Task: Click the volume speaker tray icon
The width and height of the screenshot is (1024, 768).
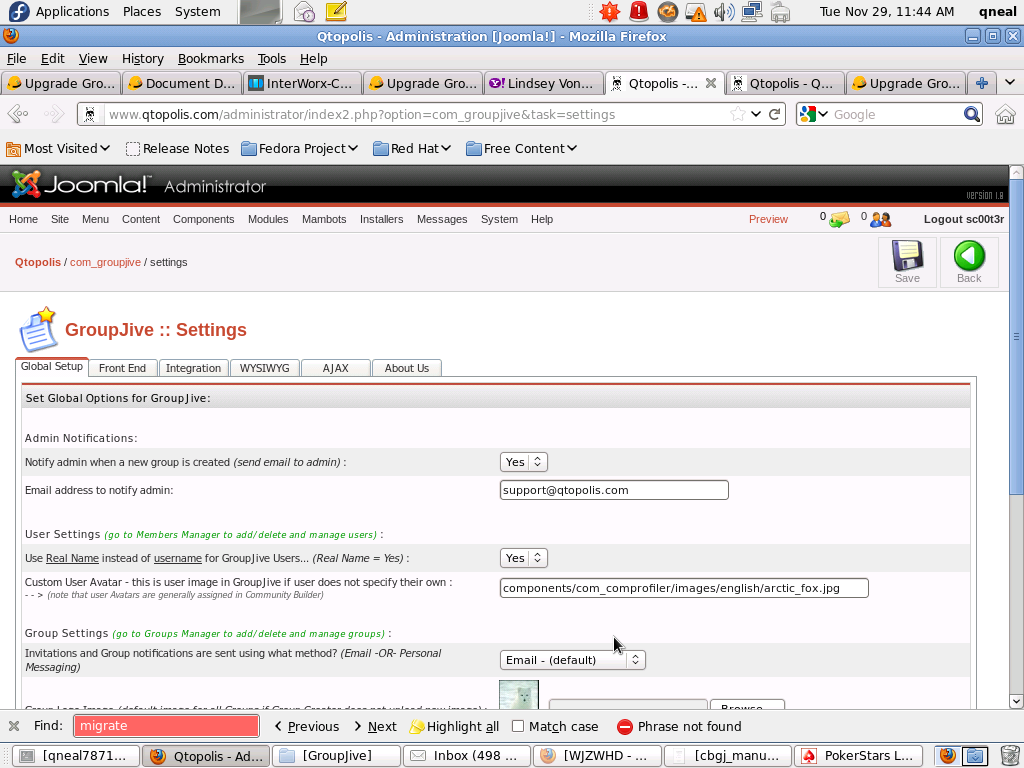Action: (x=724, y=12)
